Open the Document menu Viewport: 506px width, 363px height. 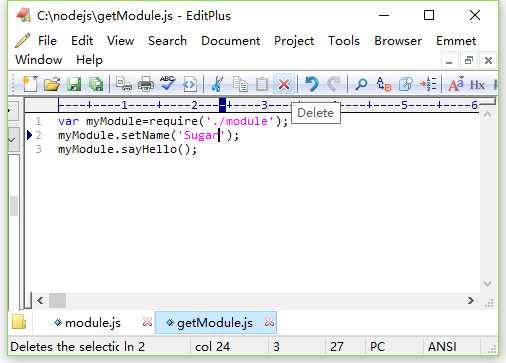(231, 41)
